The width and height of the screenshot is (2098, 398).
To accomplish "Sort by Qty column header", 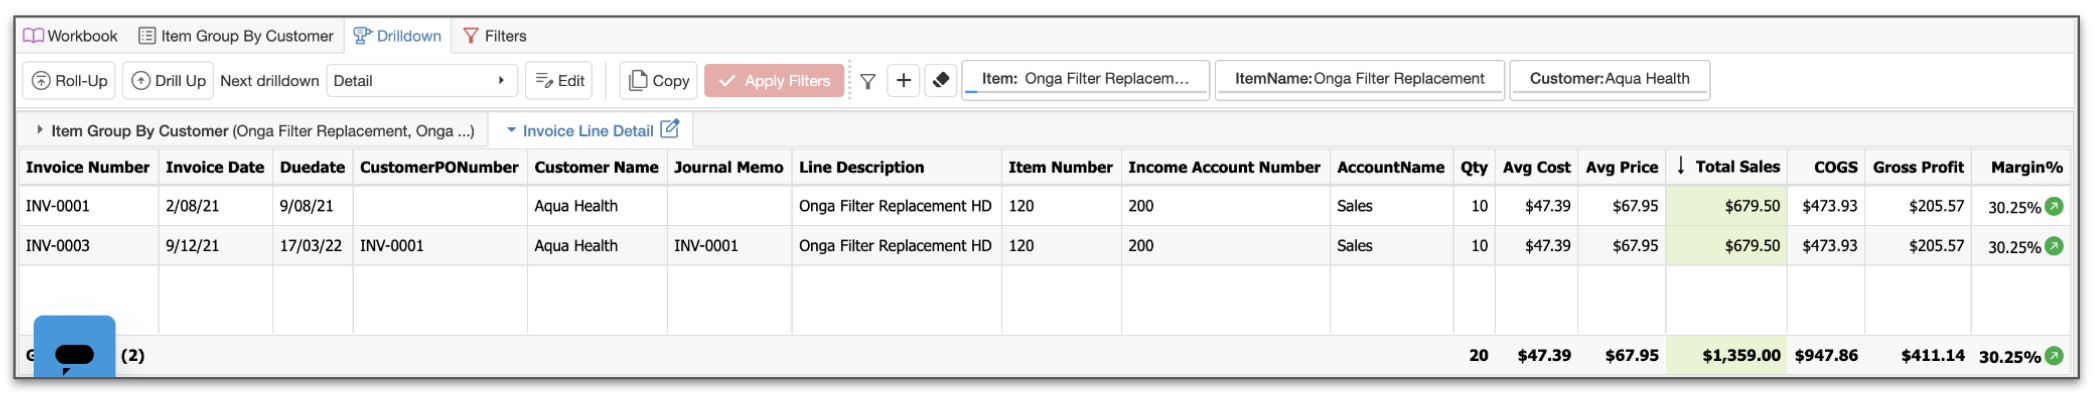I will pos(1474,168).
